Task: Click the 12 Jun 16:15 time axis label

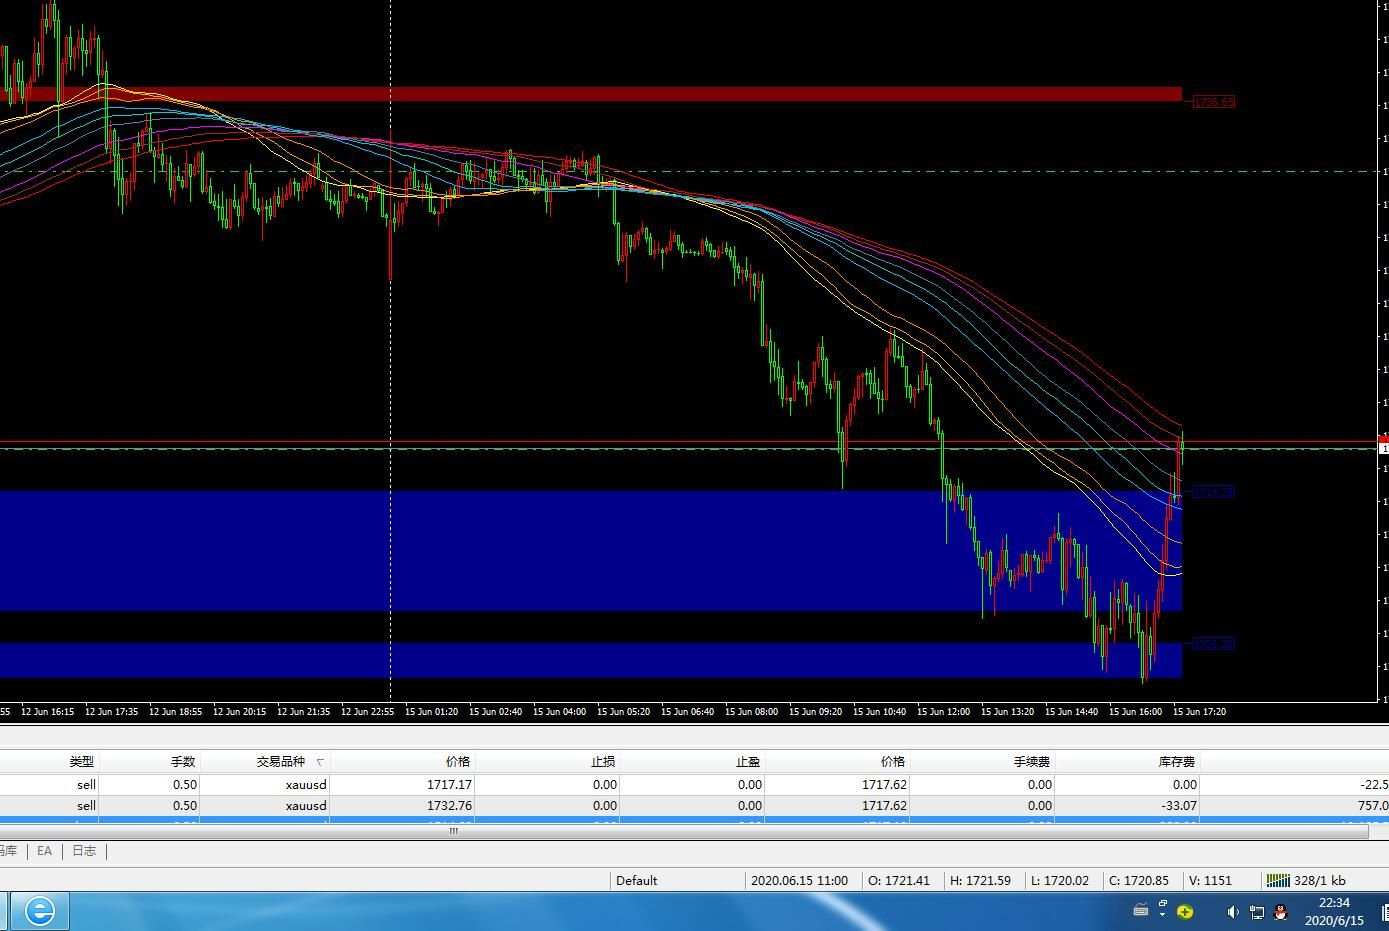Action: pyautogui.click(x=47, y=712)
